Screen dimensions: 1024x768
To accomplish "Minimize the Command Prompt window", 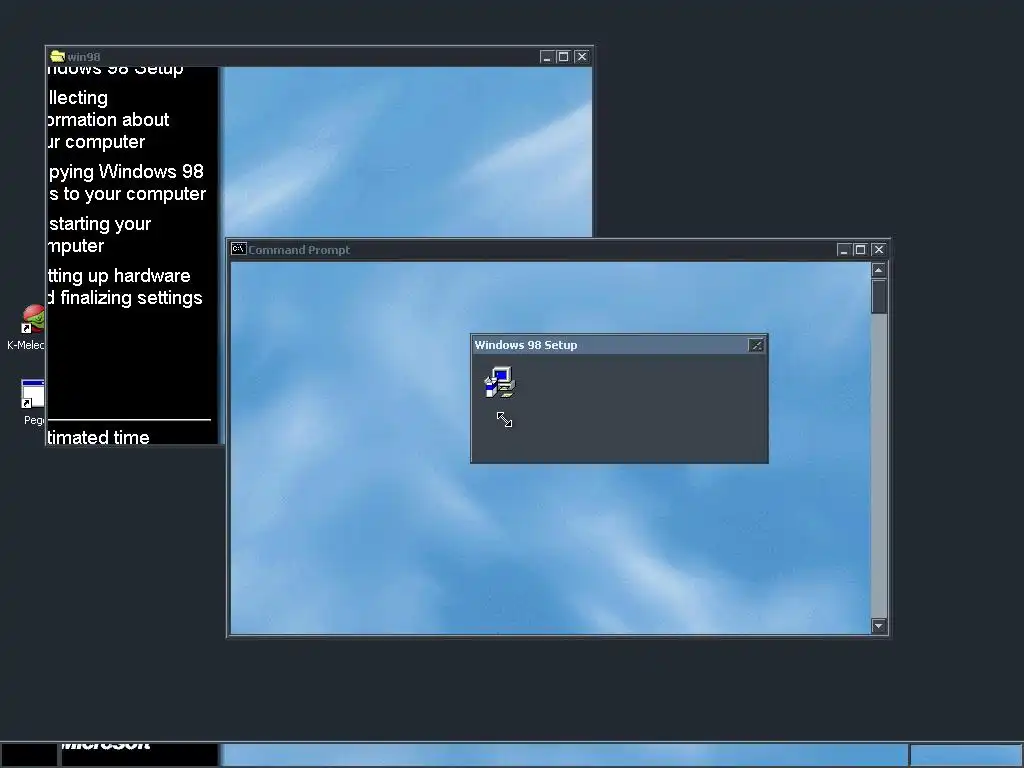I will point(843,249).
